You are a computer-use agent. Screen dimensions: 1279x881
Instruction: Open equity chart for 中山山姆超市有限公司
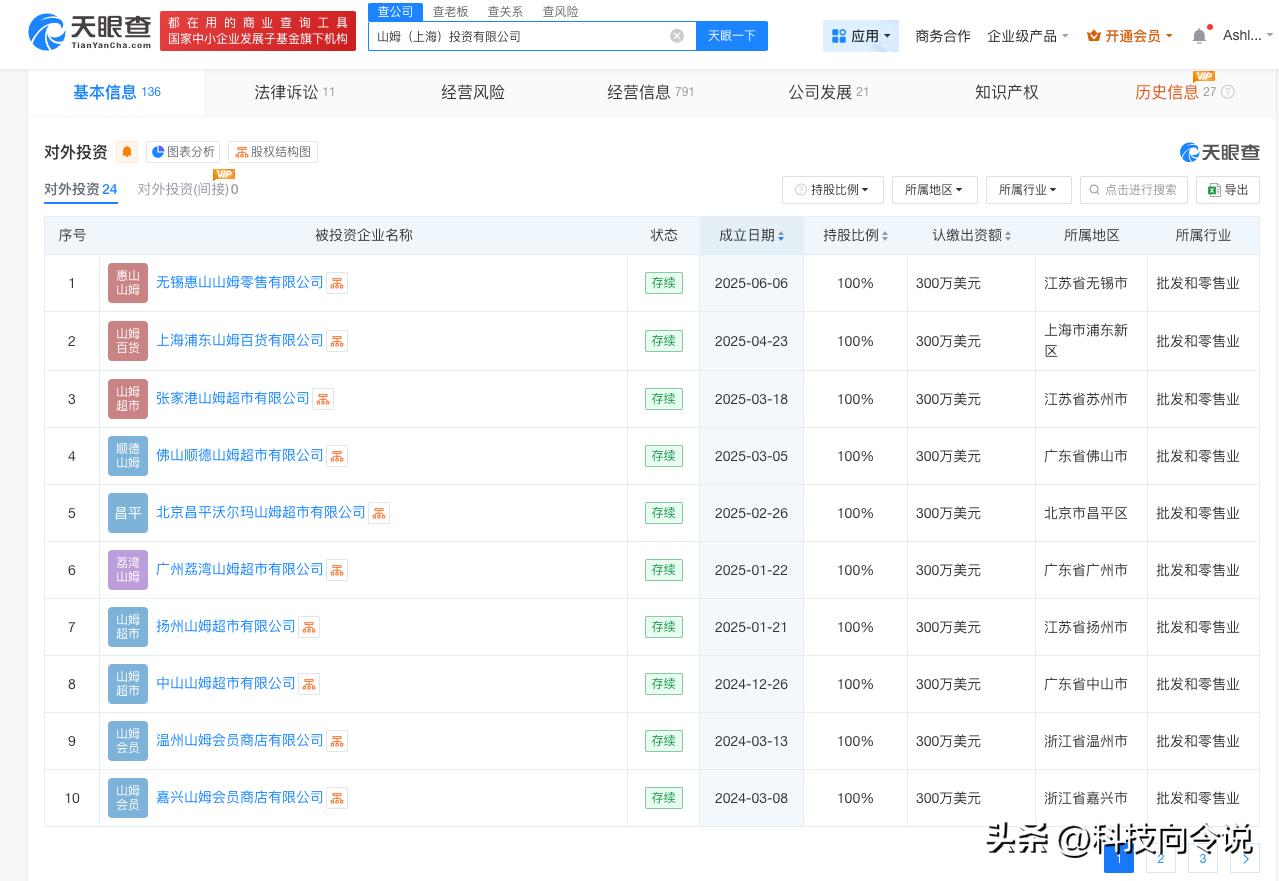(x=309, y=684)
